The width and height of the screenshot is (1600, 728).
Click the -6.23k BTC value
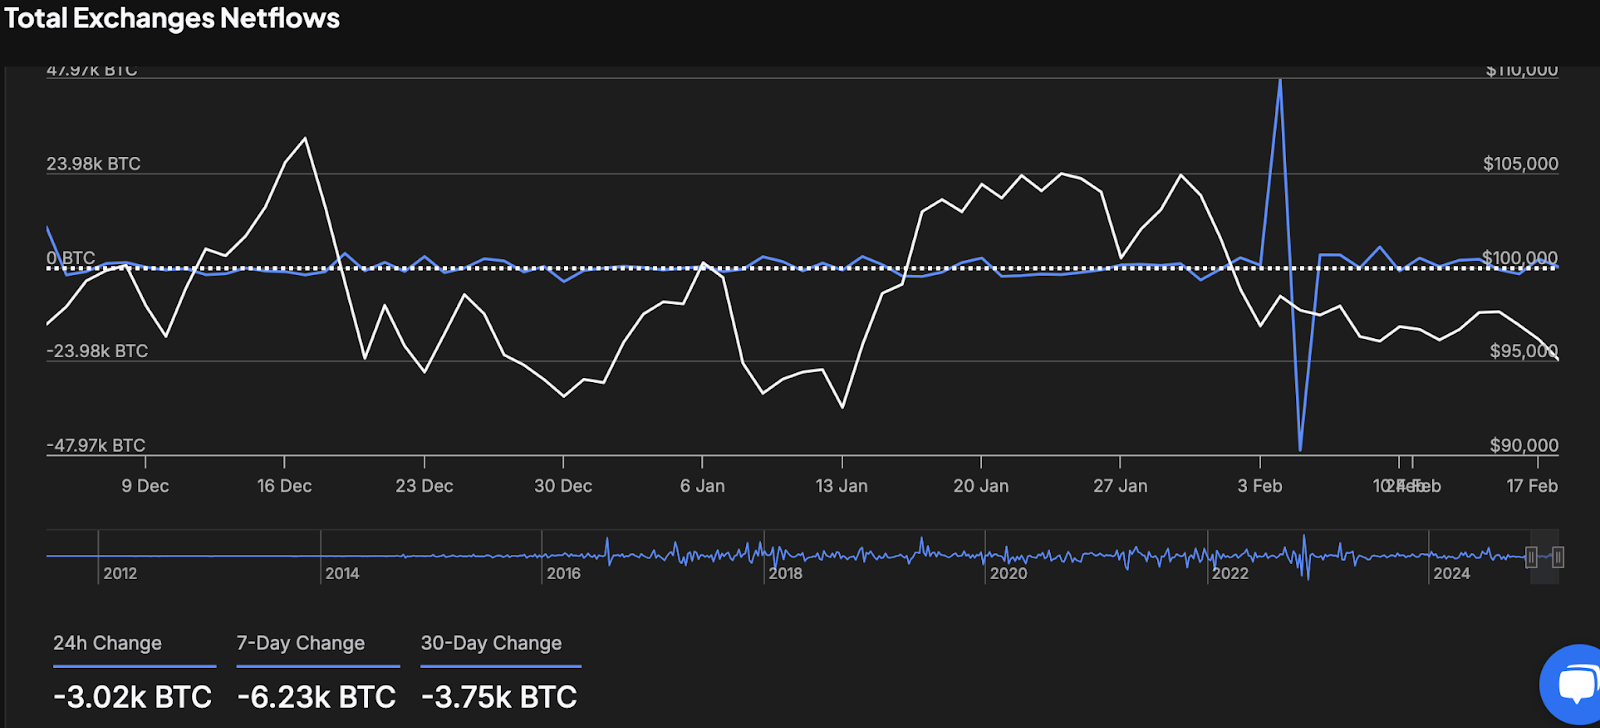pyautogui.click(x=317, y=697)
